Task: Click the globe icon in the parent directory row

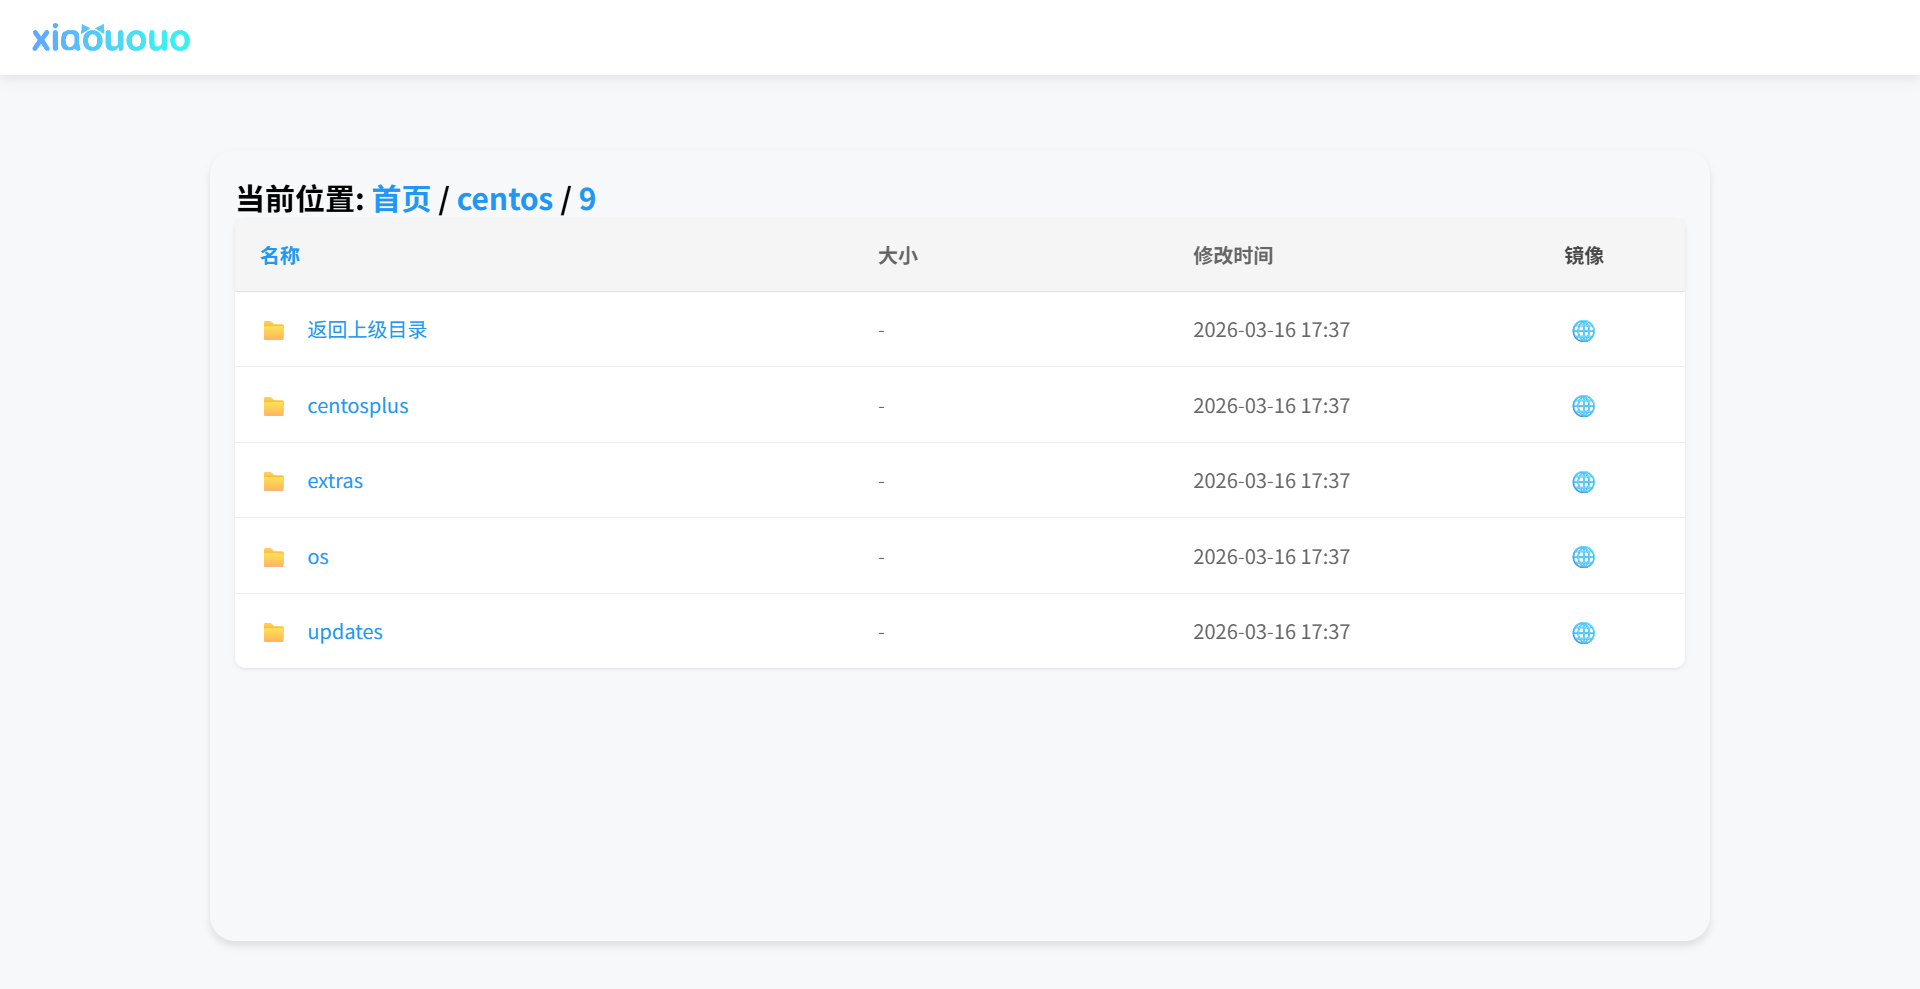Action: [x=1583, y=331]
